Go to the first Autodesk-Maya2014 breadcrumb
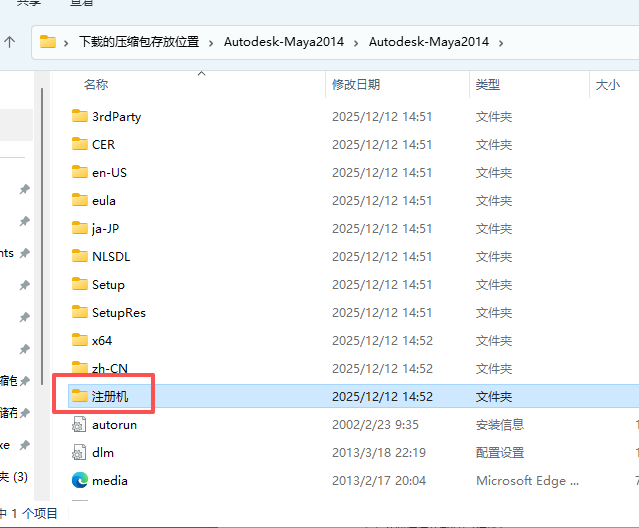This screenshot has height=528, width=639. pos(284,42)
